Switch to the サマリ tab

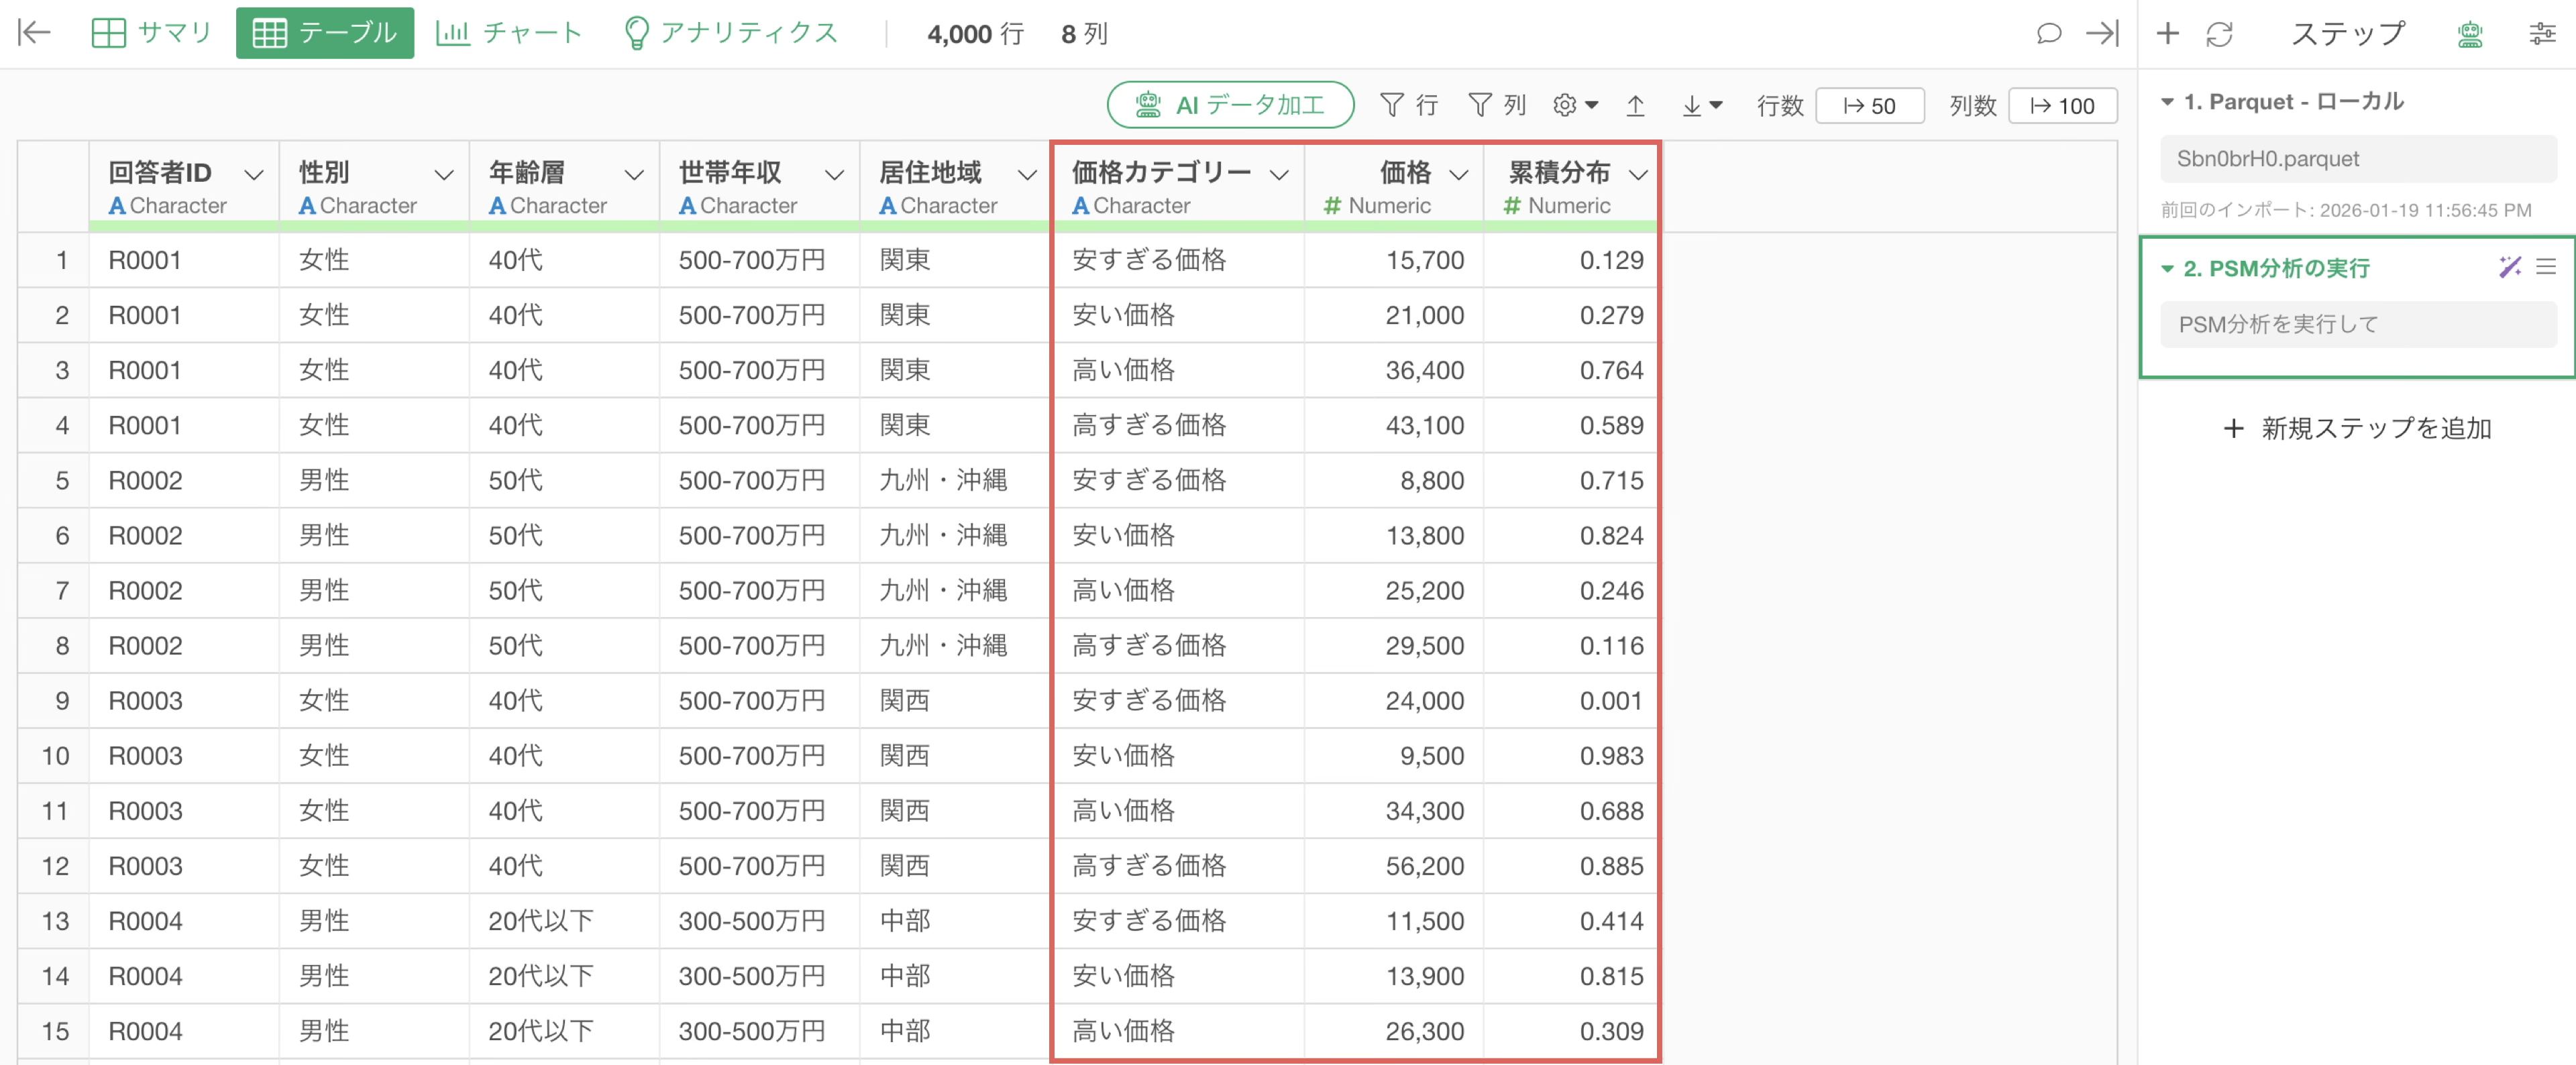pos(151,33)
